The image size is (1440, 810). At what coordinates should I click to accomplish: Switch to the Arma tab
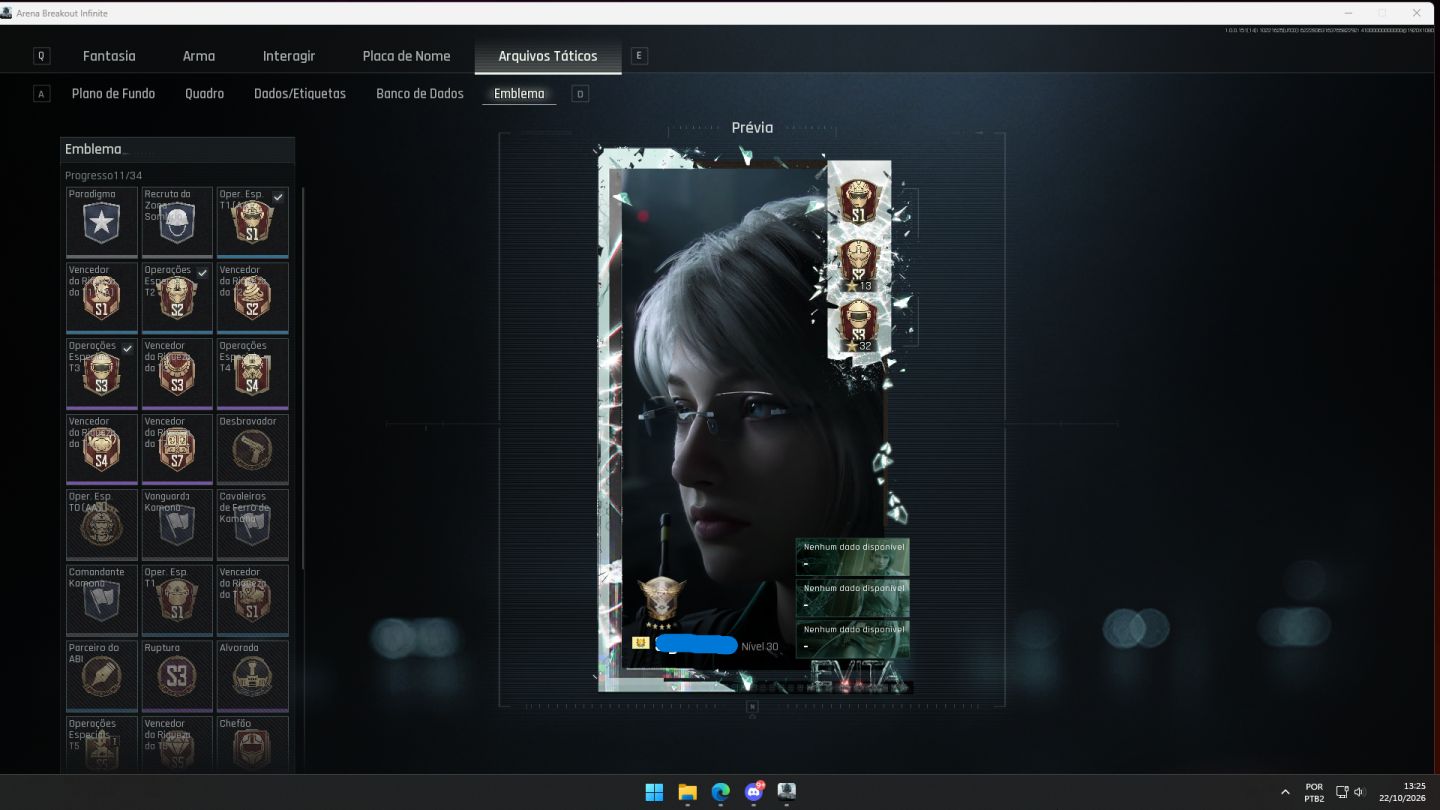199,56
